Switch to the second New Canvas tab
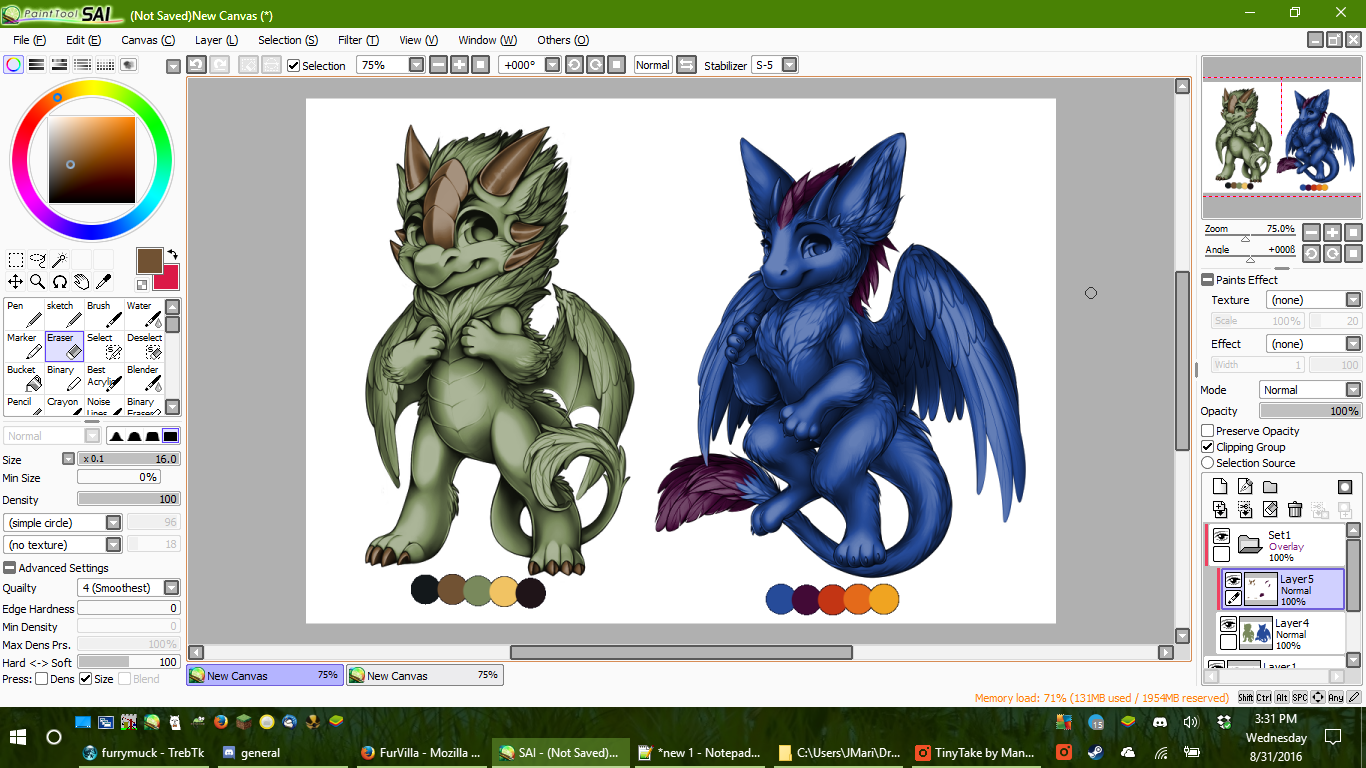 point(425,676)
